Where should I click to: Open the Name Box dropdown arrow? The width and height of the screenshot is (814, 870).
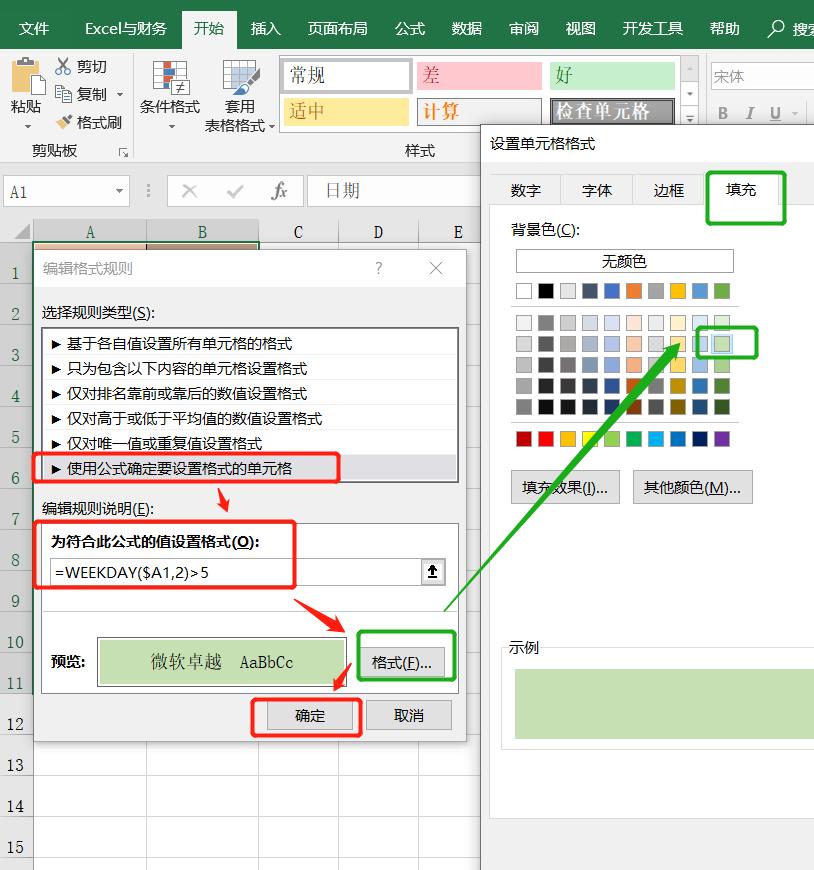pyautogui.click(x=122, y=190)
